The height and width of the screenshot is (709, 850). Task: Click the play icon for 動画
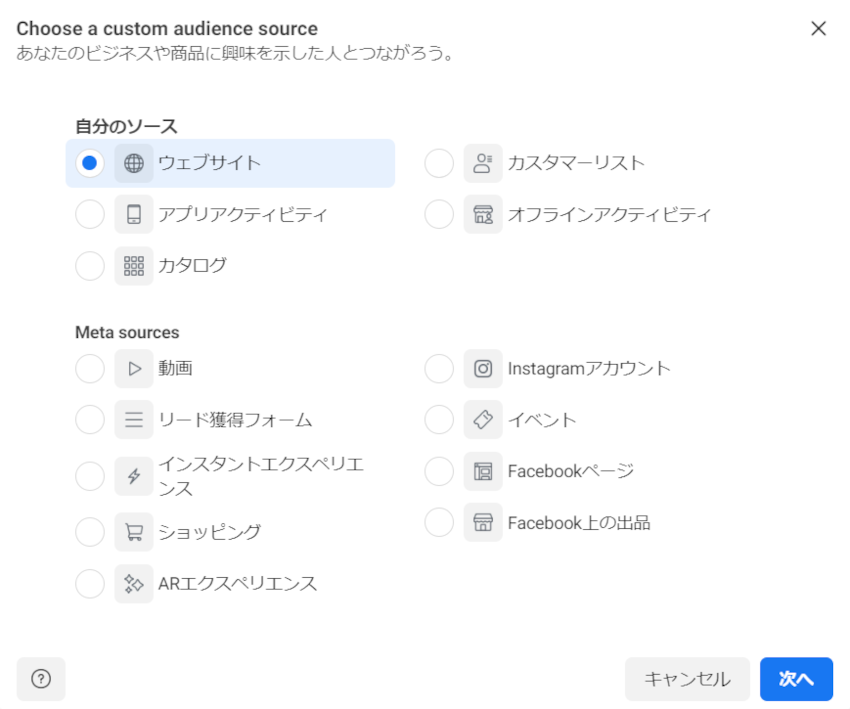(134, 369)
